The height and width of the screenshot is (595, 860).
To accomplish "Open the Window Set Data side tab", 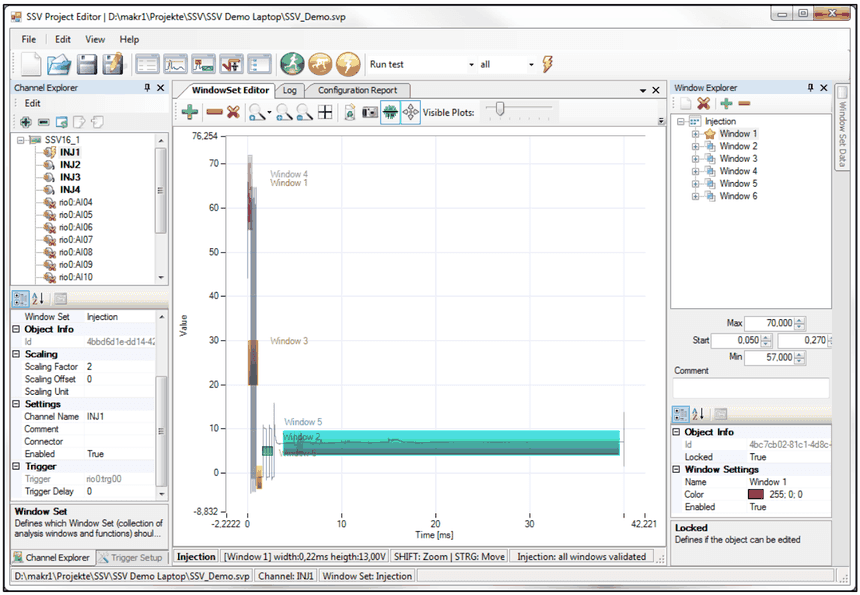I will tap(842, 129).
